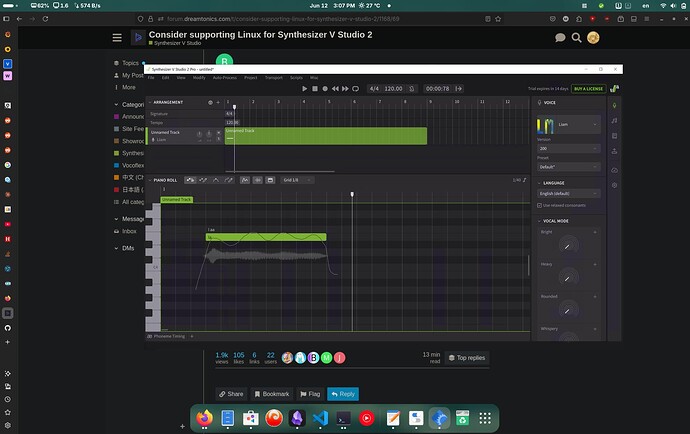Open the forum hamburger menu
690x434 pixels.
(x=117, y=37)
